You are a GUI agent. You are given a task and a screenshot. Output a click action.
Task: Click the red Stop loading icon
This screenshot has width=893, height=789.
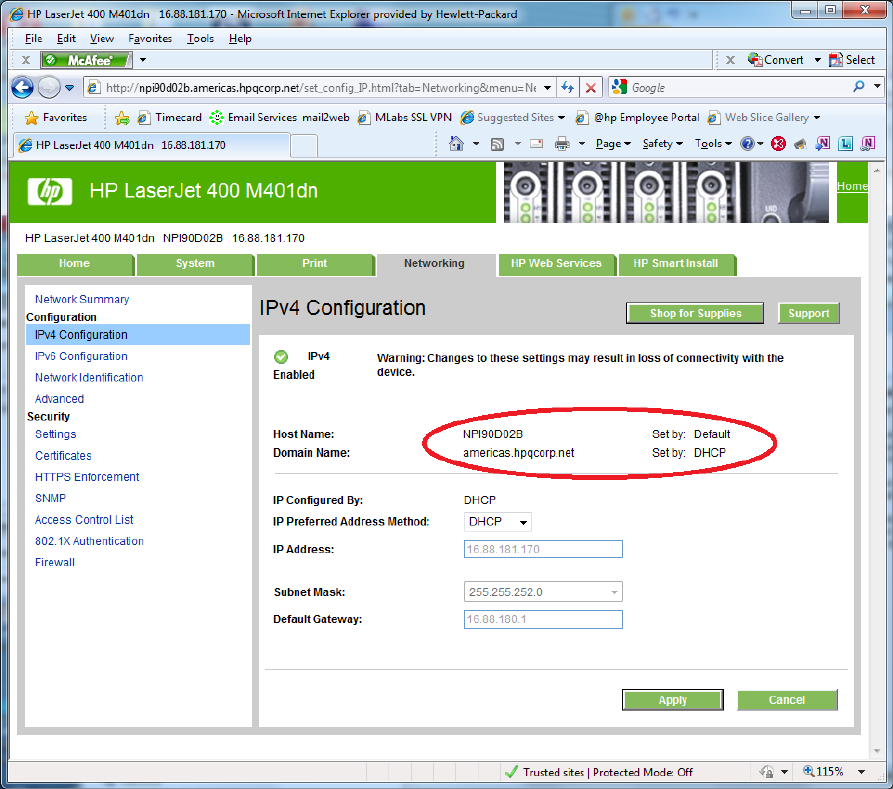click(591, 88)
